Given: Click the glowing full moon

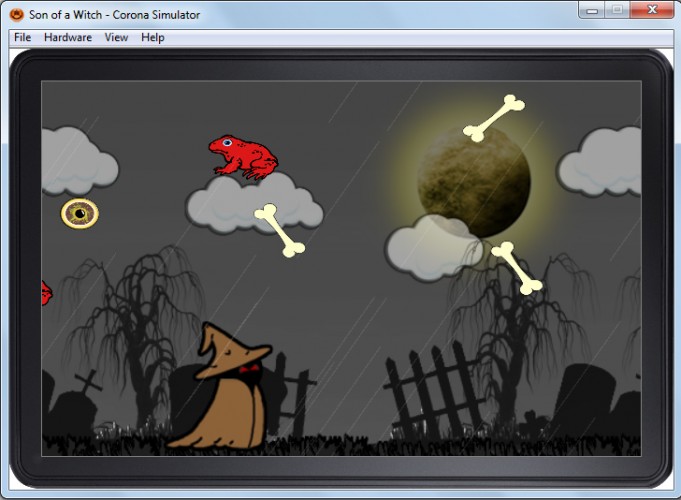Looking at the screenshot, I should click(x=474, y=182).
